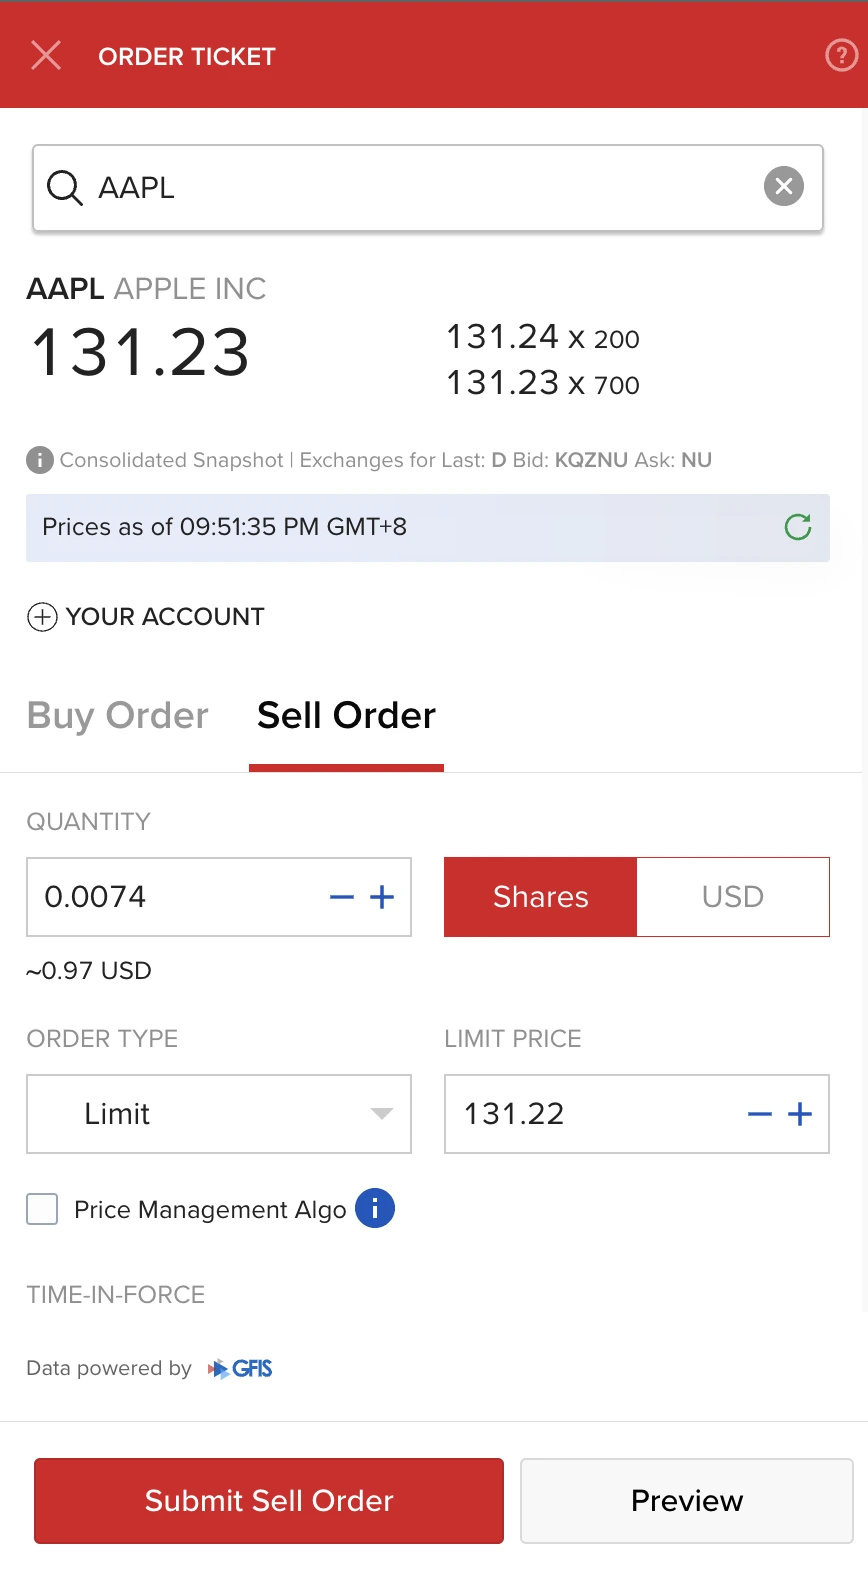The height and width of the screenshot is (1580, 868).
Task: Decrease limit price with minus
Action: pyautogui.click(x=760, y=1114)
